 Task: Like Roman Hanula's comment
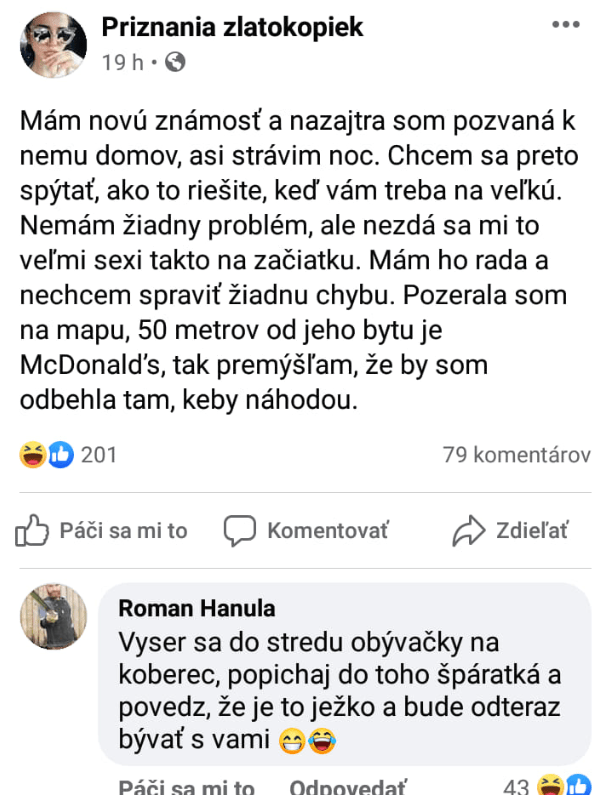coord(186,787)
